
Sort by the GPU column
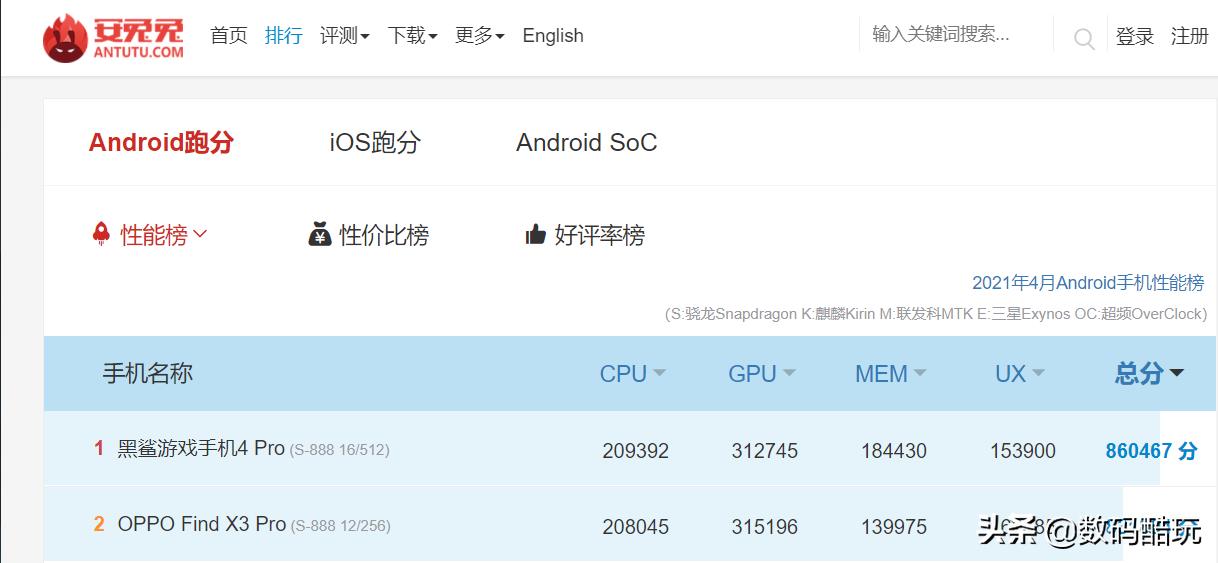(762, 374)
